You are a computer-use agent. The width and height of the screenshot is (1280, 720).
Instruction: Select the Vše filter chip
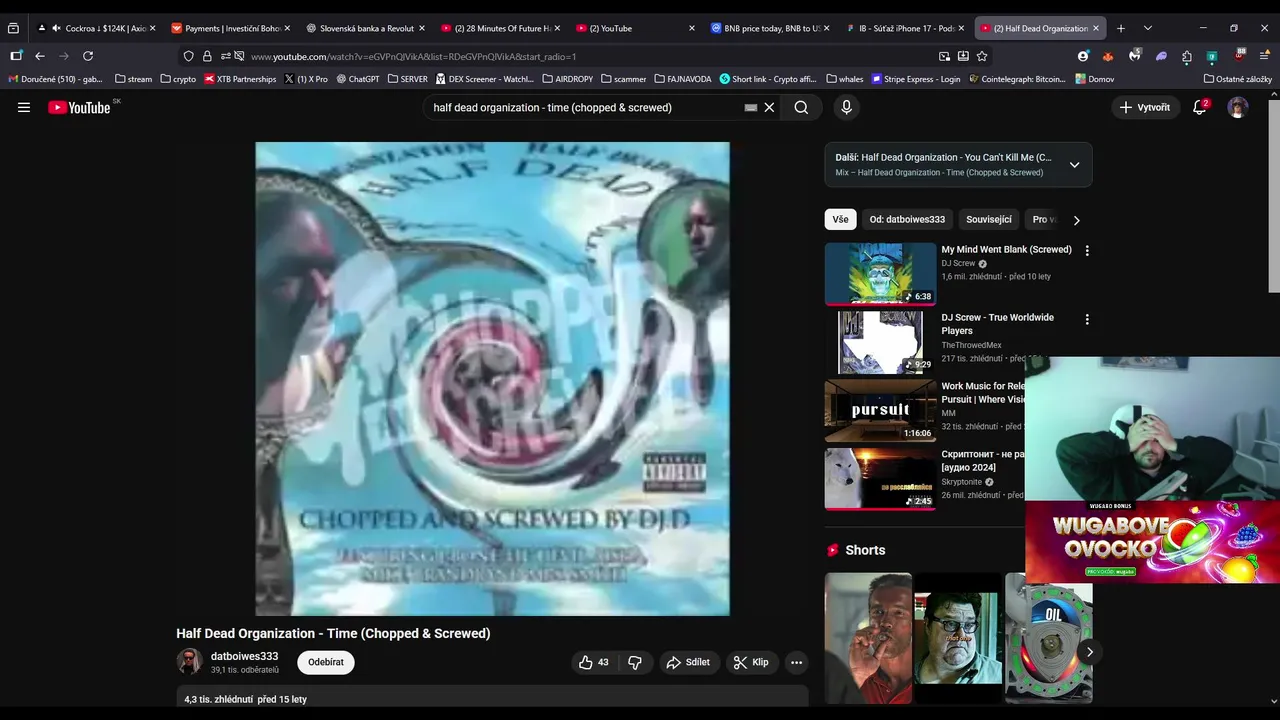click(x=840, y=219)
